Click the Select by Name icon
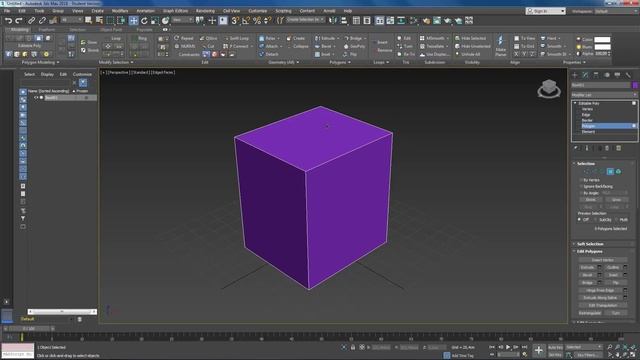This screenshot has height=360, width=640. pyautogui.click(x=99, y=20)
